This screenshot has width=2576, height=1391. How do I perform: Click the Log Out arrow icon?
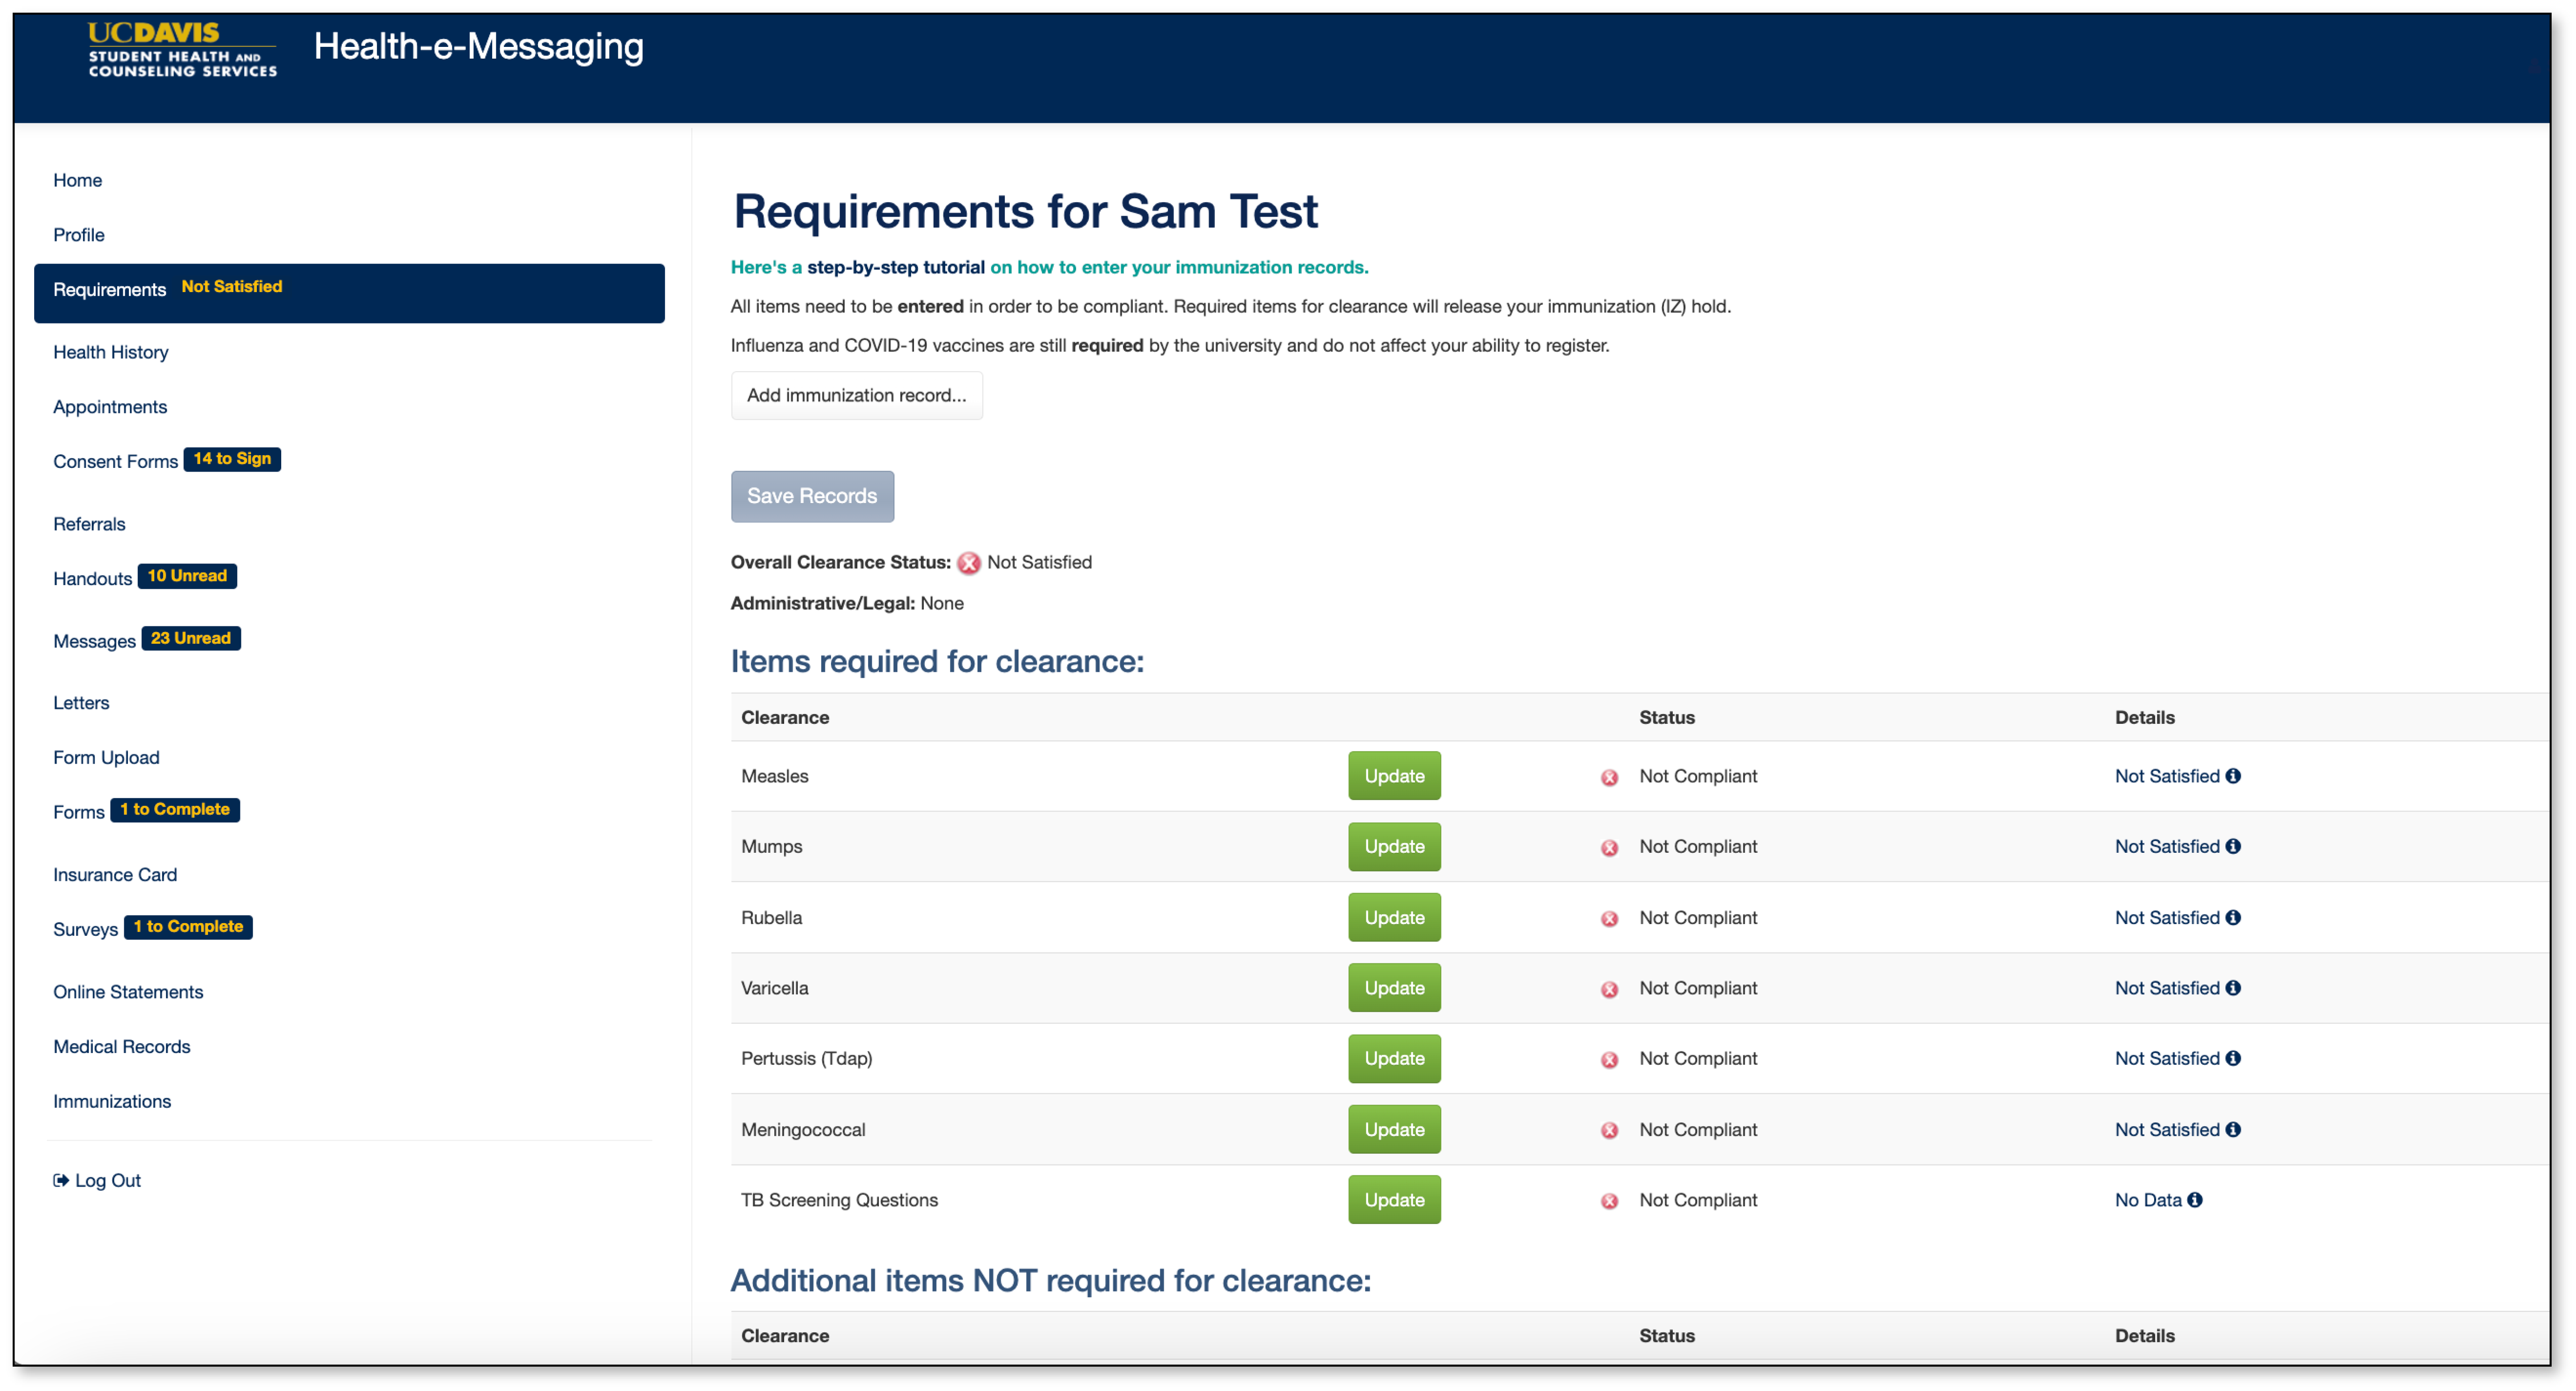[61, 1180]
